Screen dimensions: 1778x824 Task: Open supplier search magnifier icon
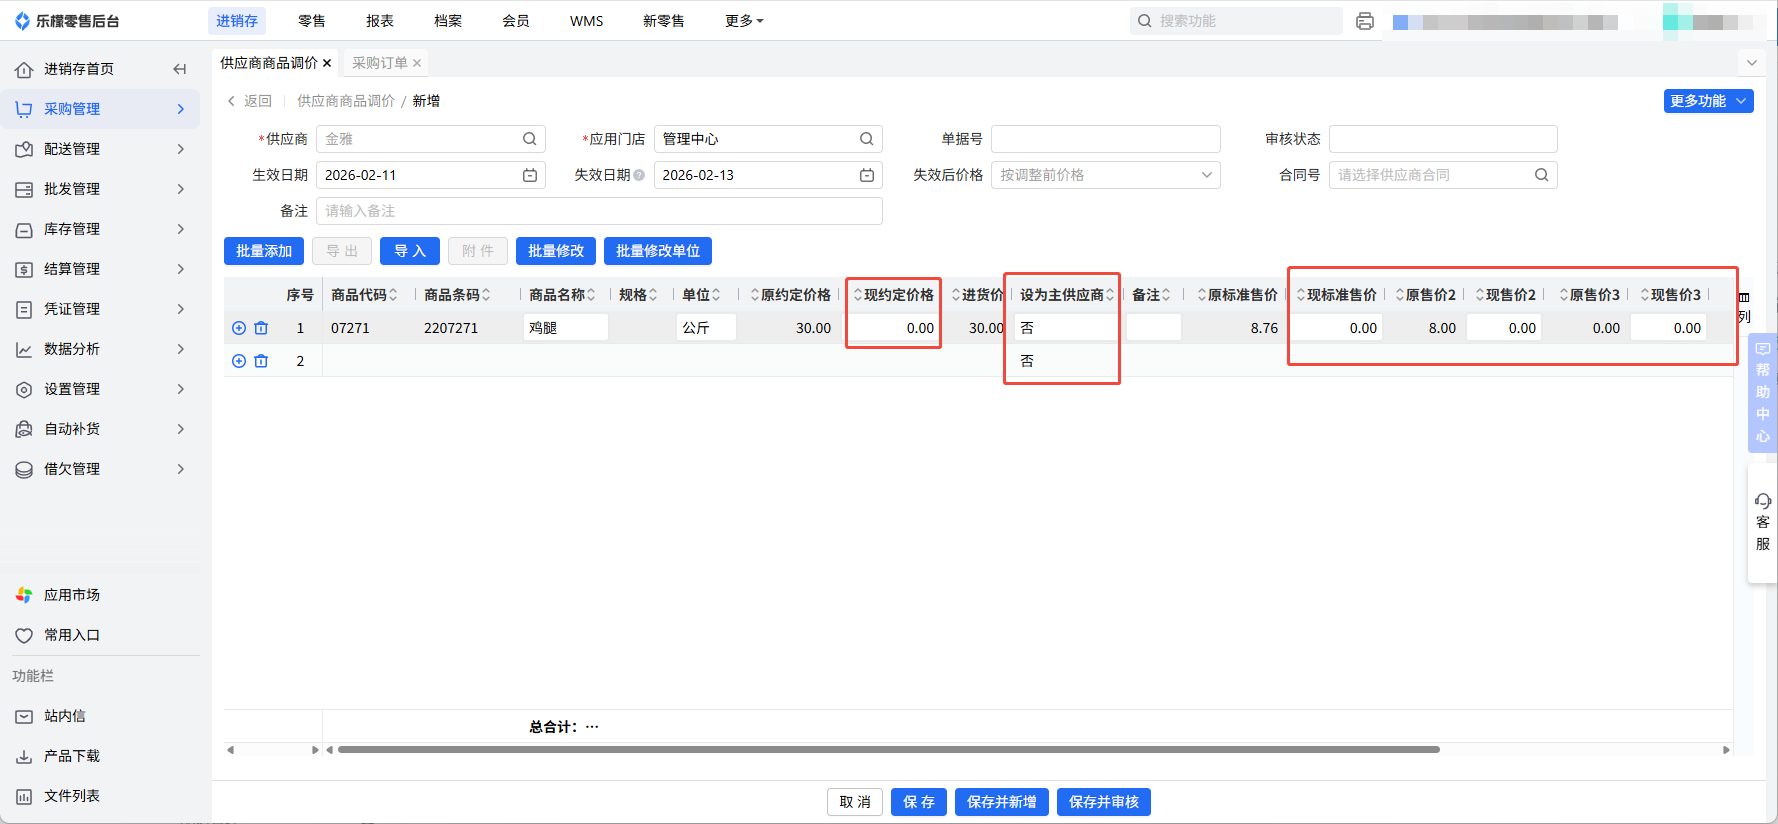529,139
